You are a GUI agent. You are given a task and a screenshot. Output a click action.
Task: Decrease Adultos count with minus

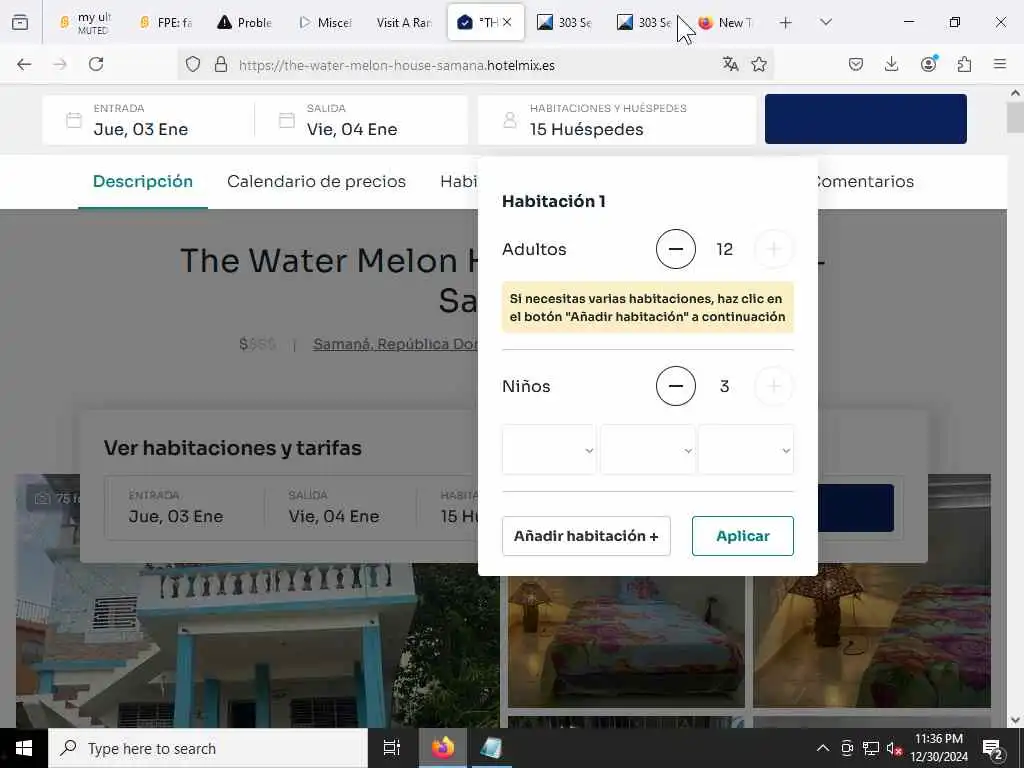tap(676, 249)
